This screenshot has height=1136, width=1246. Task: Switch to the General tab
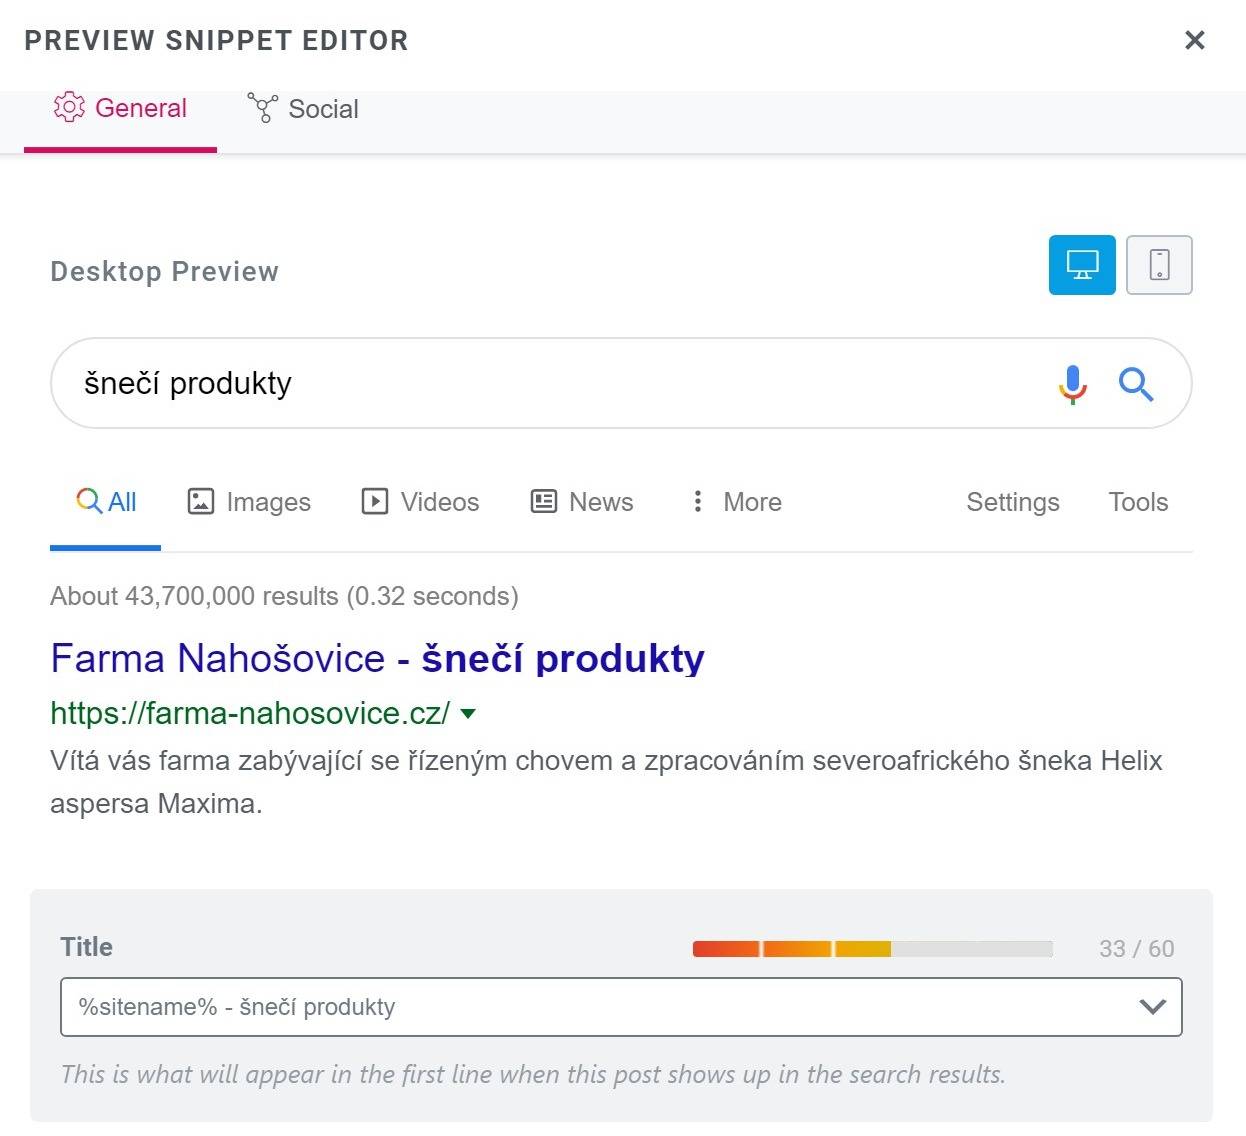[x=120, y=108]
